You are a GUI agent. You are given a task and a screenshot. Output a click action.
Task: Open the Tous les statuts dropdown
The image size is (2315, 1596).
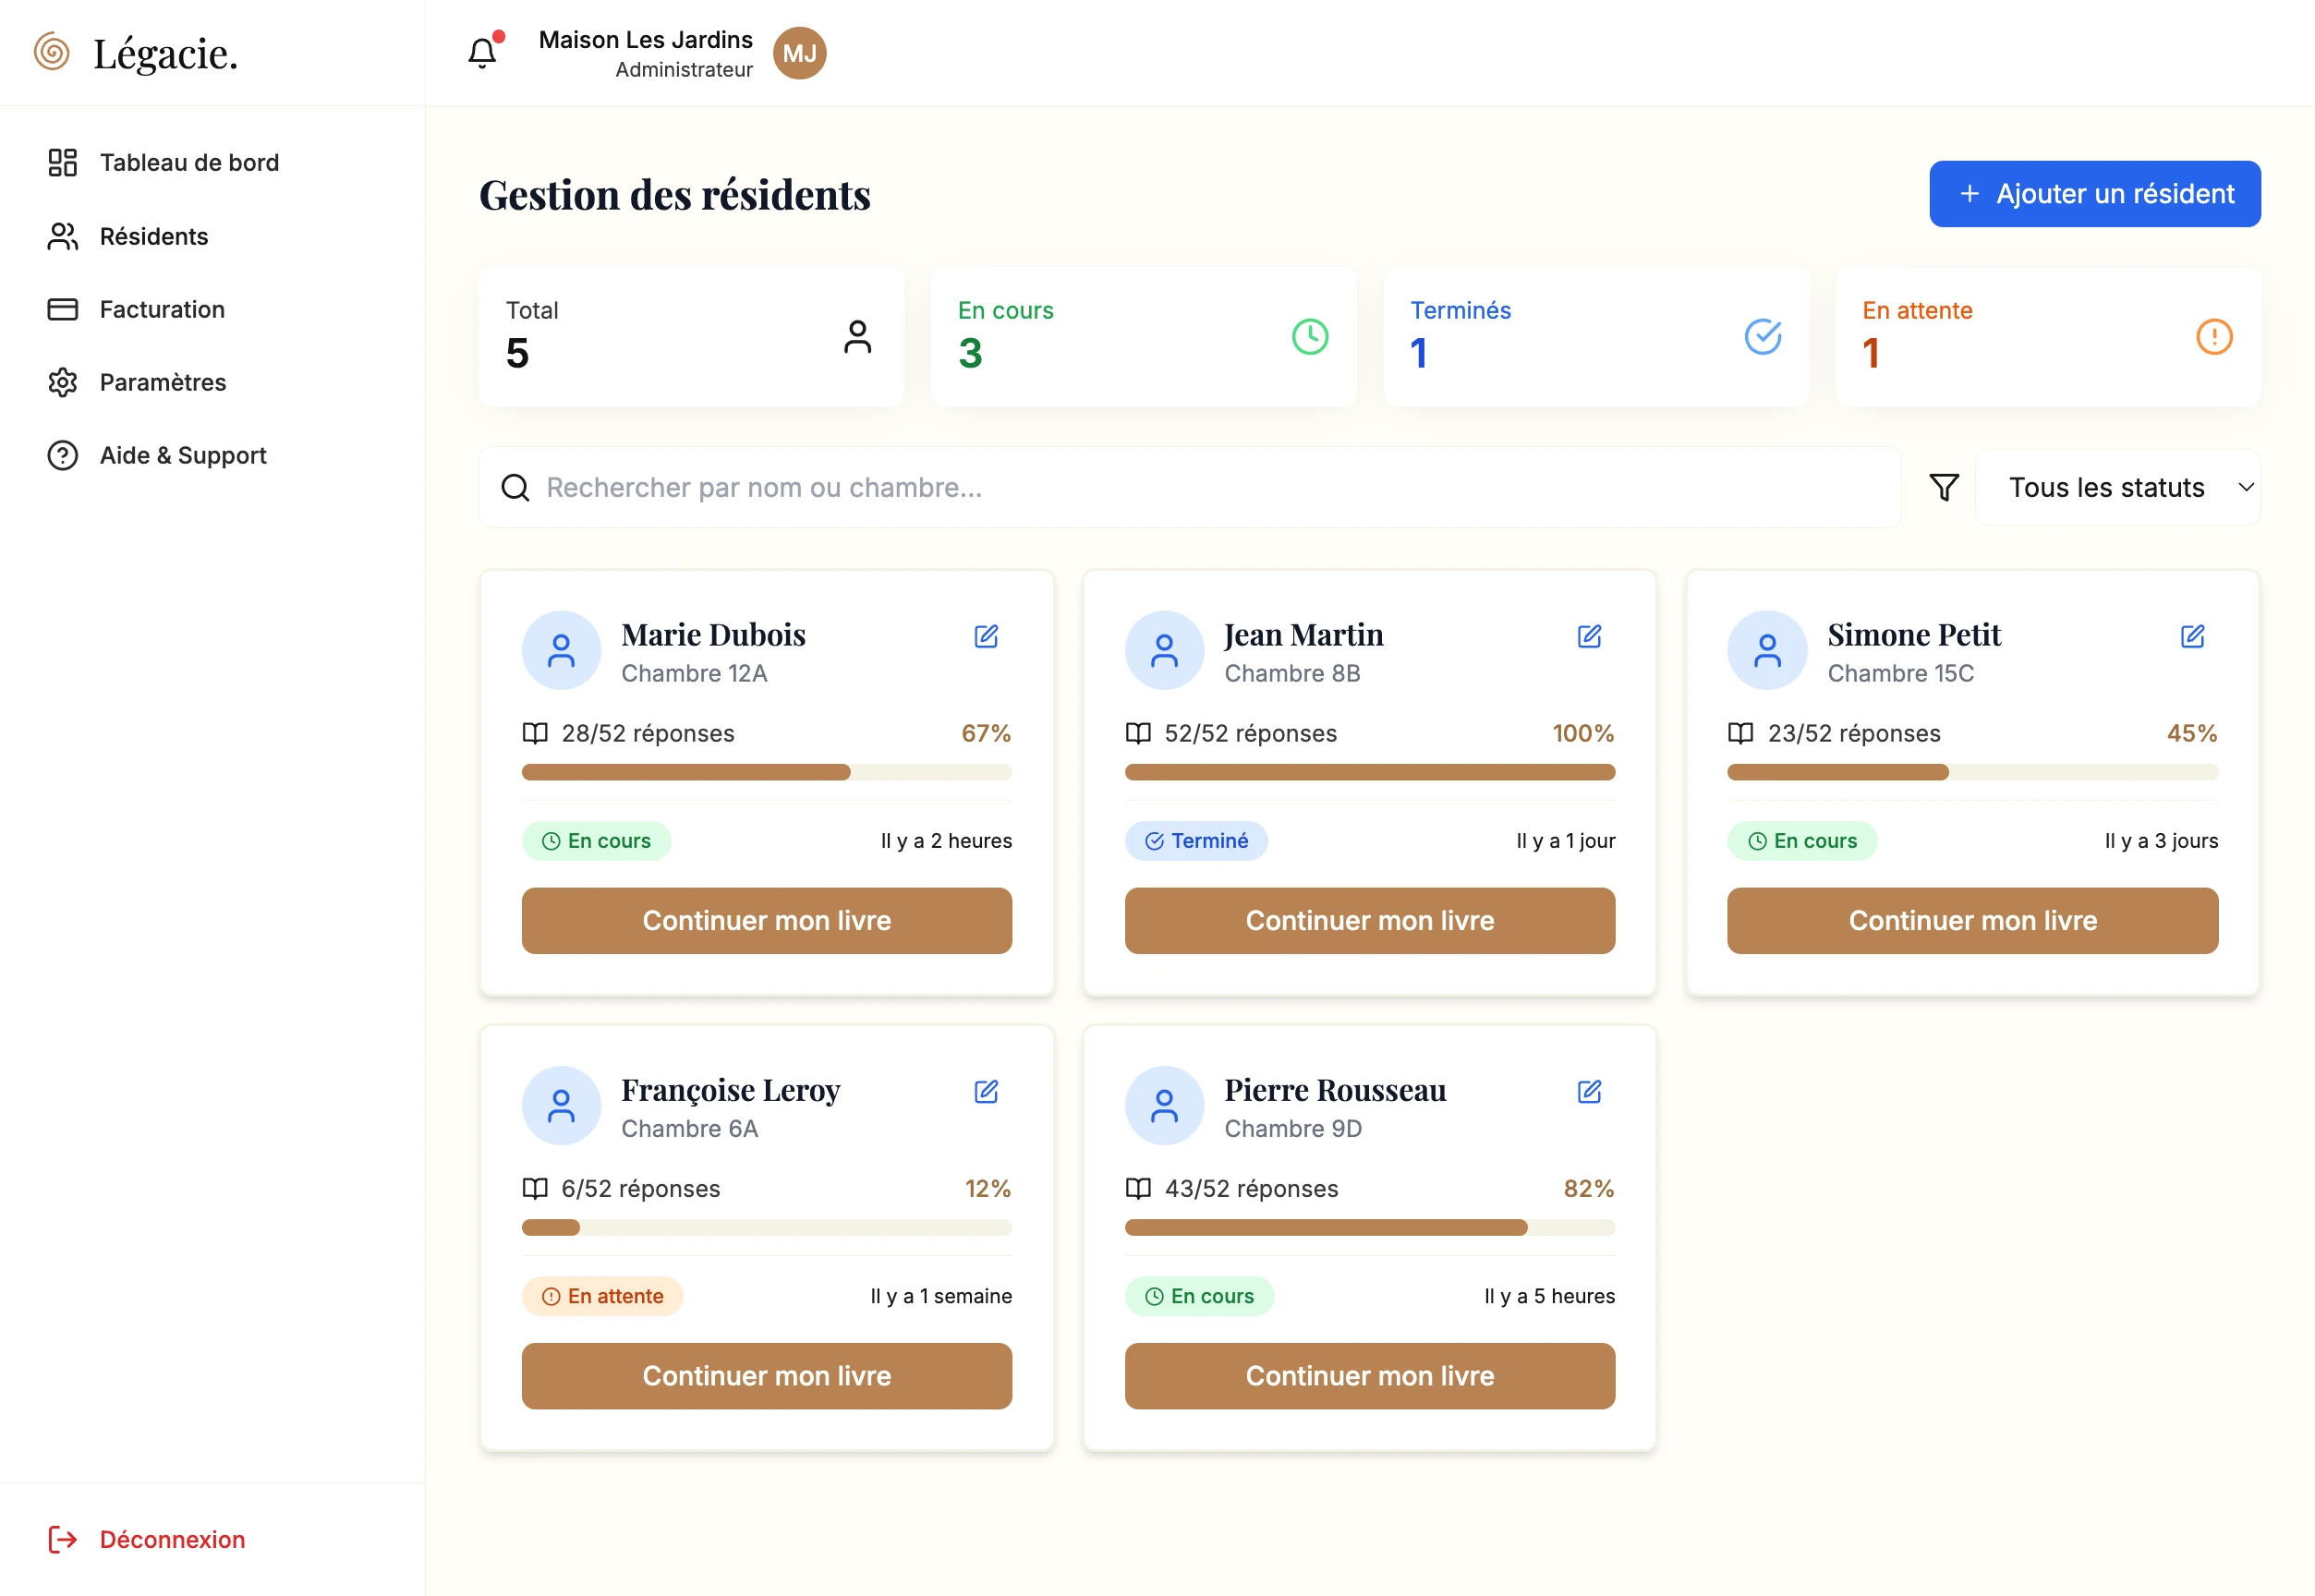2106,487
